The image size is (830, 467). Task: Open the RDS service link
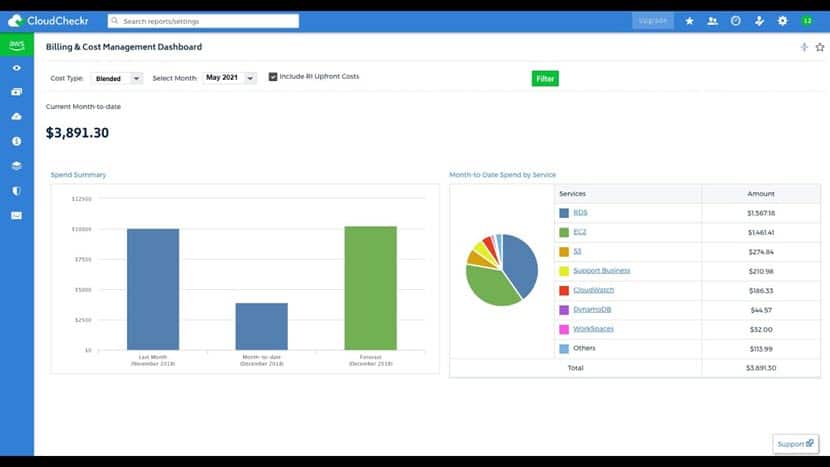580,212
